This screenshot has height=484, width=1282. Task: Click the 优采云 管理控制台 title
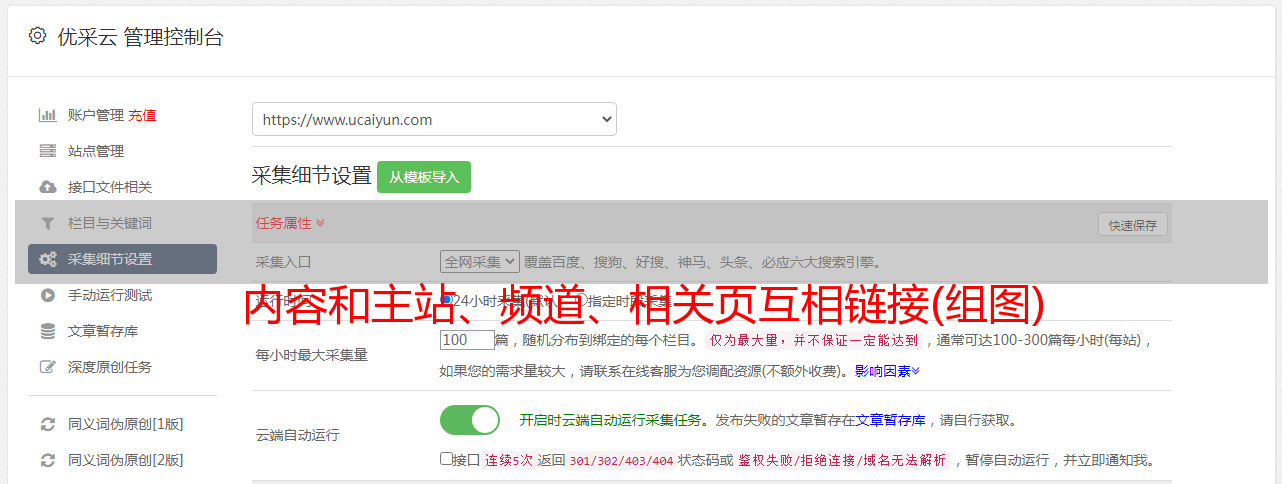[140, 37]
